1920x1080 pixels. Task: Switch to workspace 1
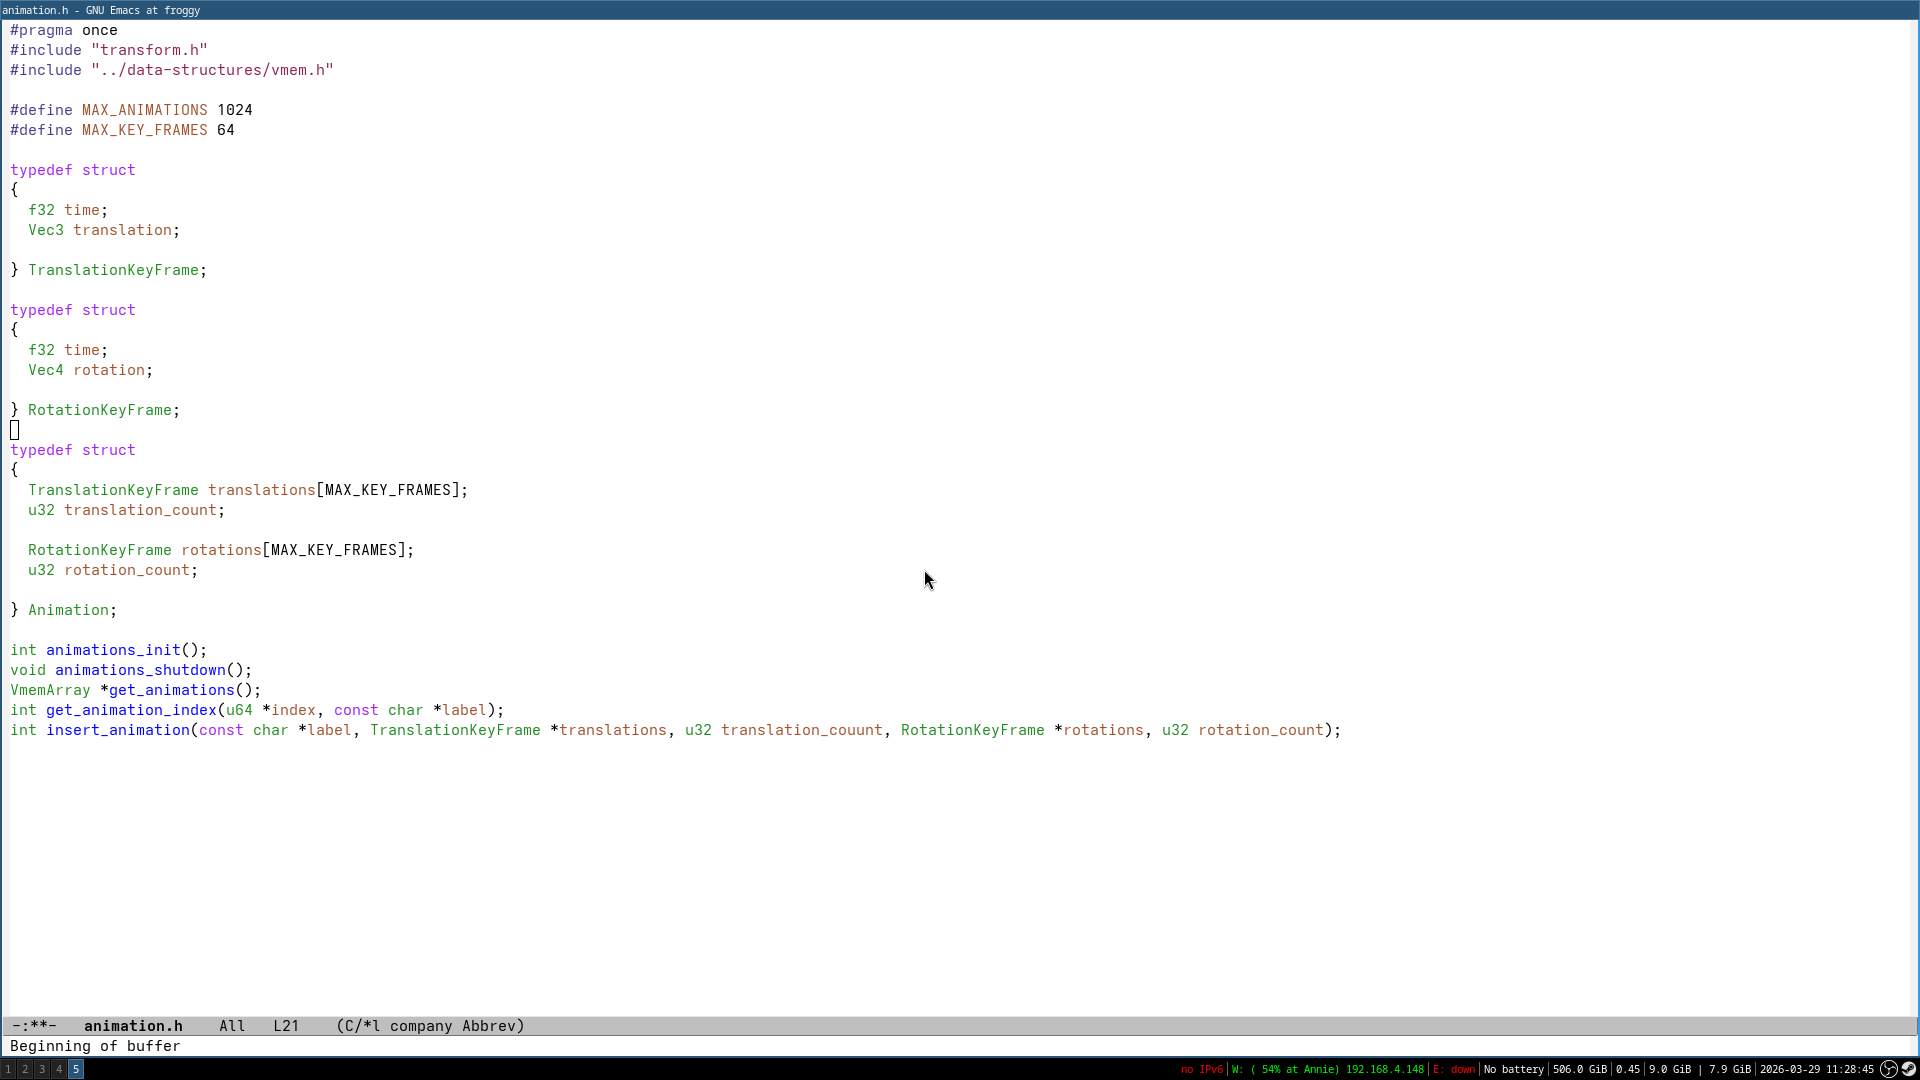tap(8, 1070)
